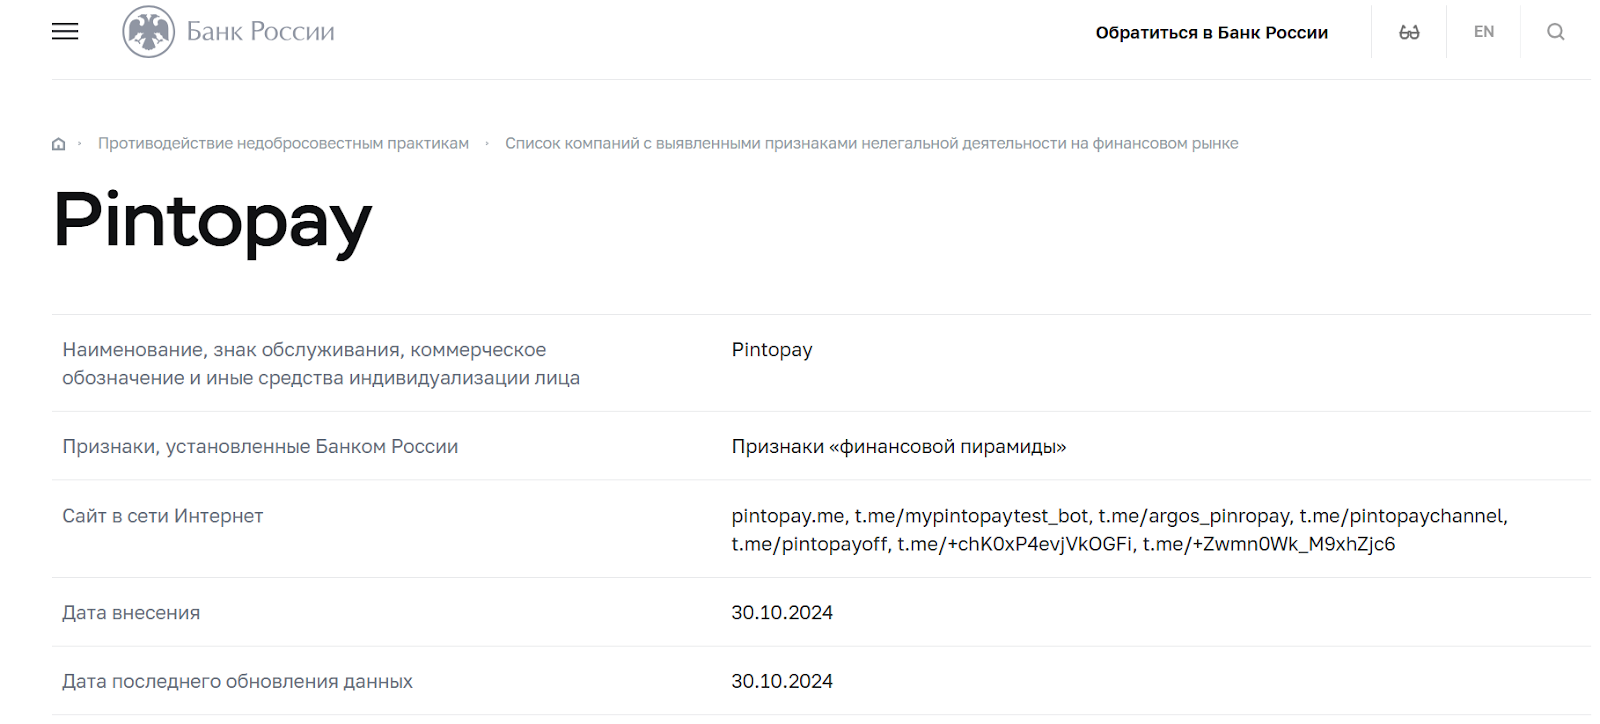Click «Признаки «финансовой пирамиды»» value text
The height and width of the screenshot is (724, 1600).
(x=898, y=447)
